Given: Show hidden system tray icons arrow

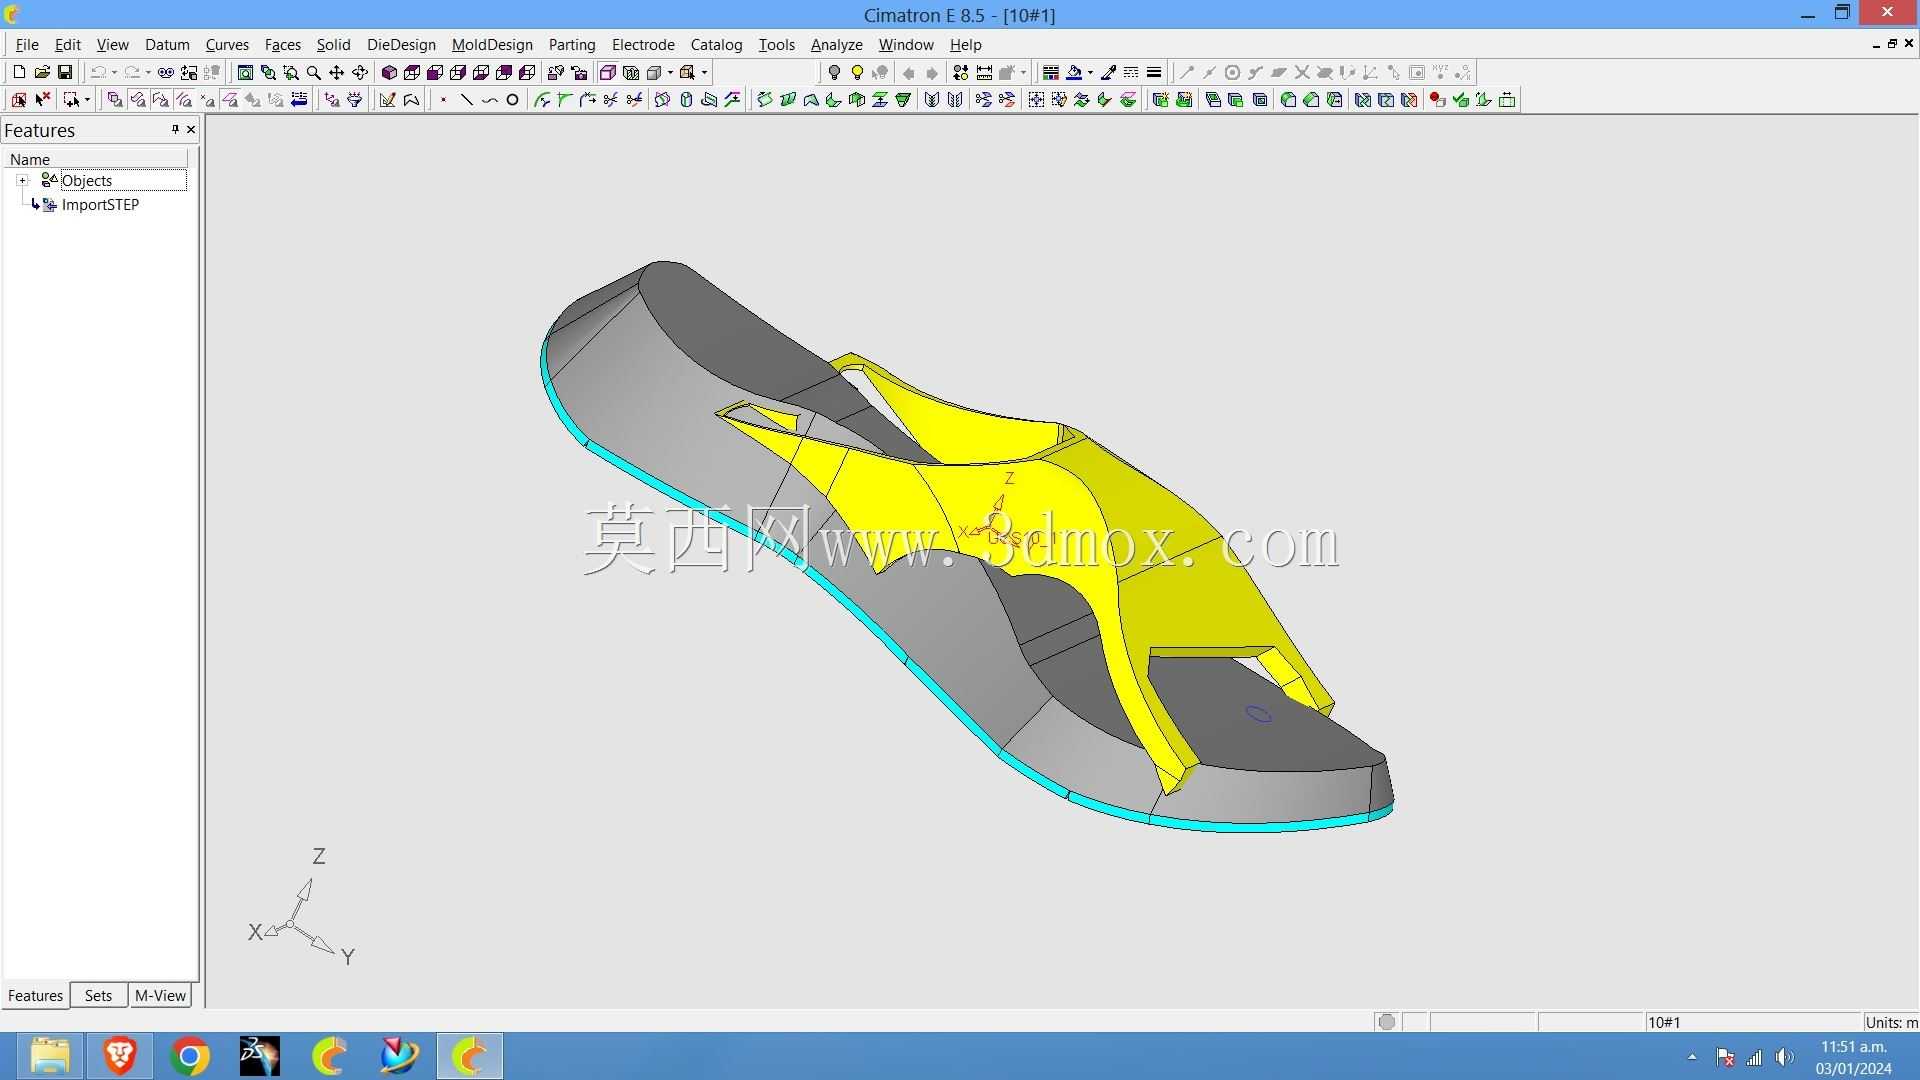Looking at the screenshot, I should pyautogui.click(x=1692, y=1057).
